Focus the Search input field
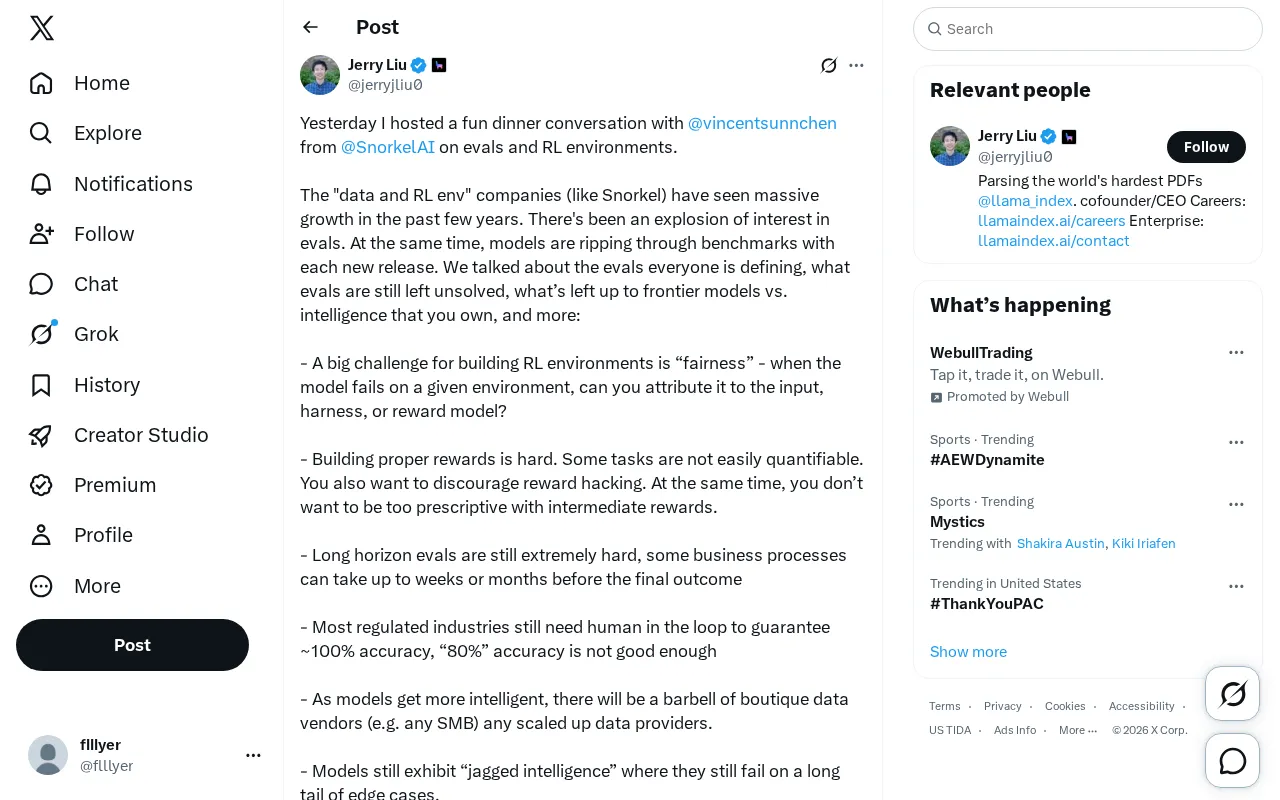Image resolution: width=1280 pixels, height=800 pixels. (1088, 29)
